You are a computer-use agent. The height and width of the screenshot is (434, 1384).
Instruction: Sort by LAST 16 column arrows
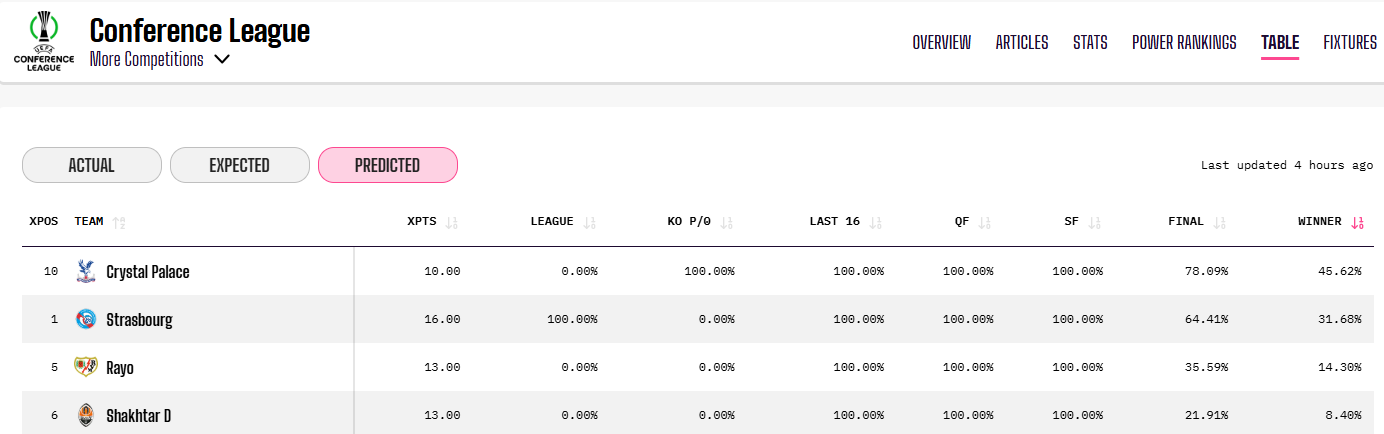pos(876,222)
